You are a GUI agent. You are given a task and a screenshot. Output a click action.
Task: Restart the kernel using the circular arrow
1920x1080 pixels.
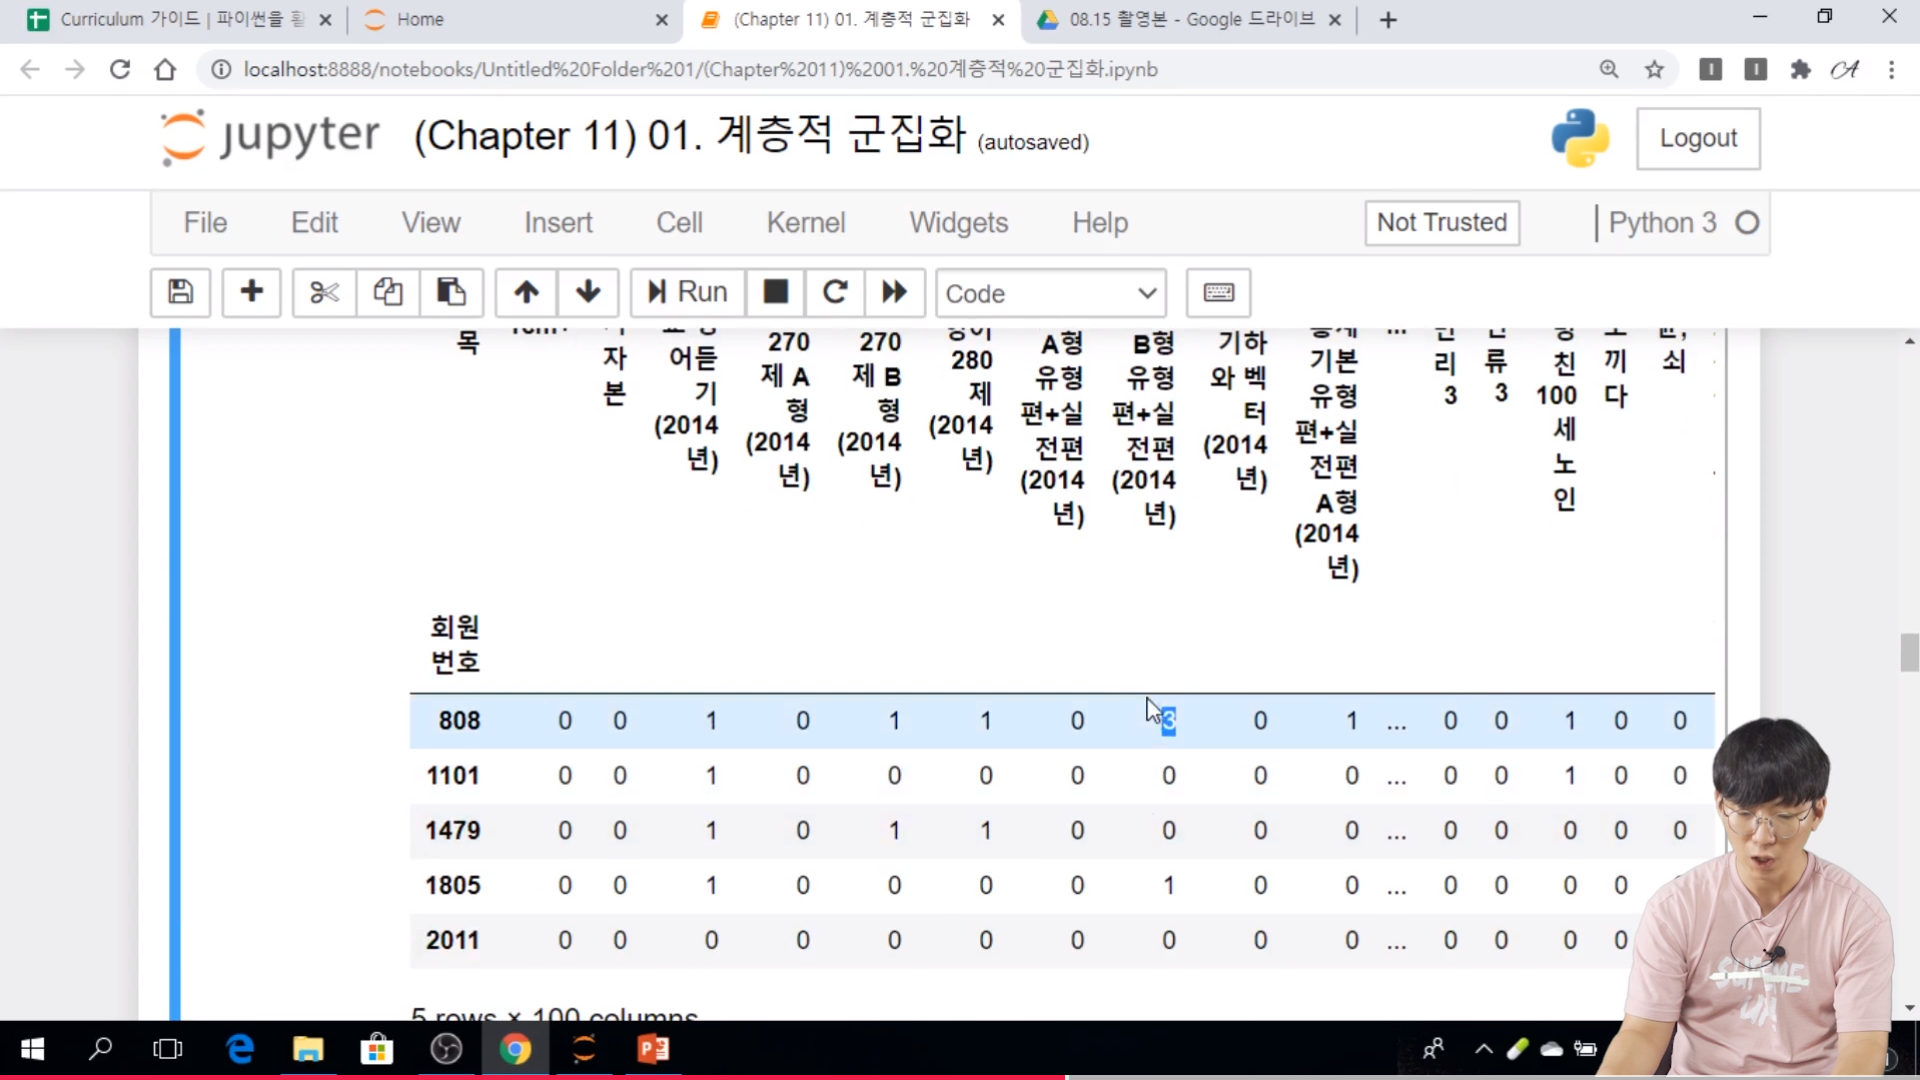coord(835,292)
